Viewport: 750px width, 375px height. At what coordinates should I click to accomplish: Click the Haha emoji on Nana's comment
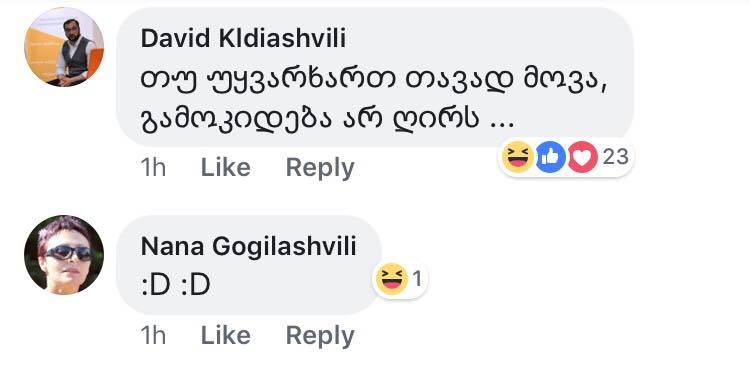click(392, 278)
